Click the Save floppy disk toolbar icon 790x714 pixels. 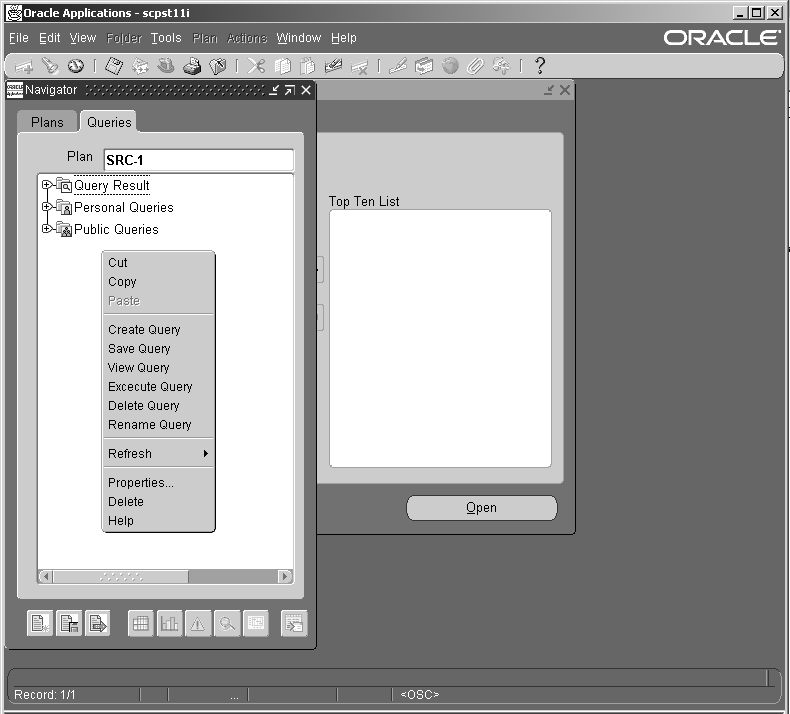(113, 66)
